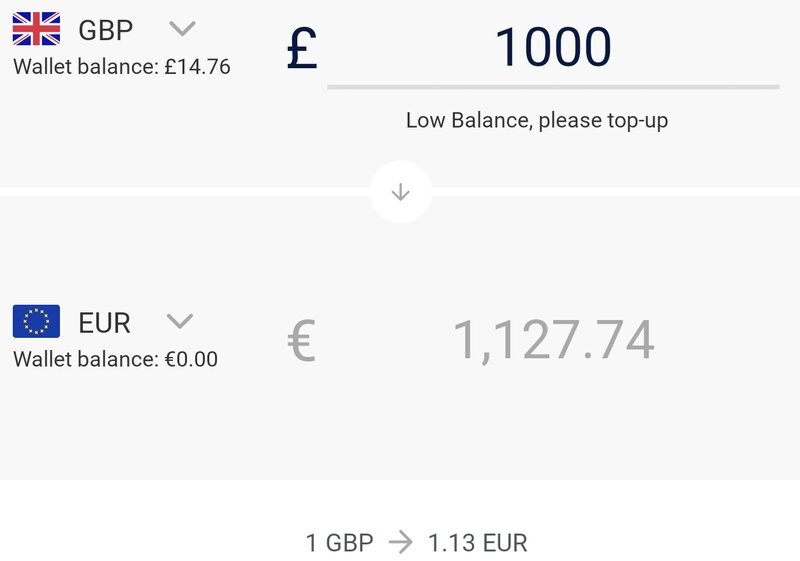Click the pound sterling symbol
The image size is (800, 561).
tap(302, 48)
